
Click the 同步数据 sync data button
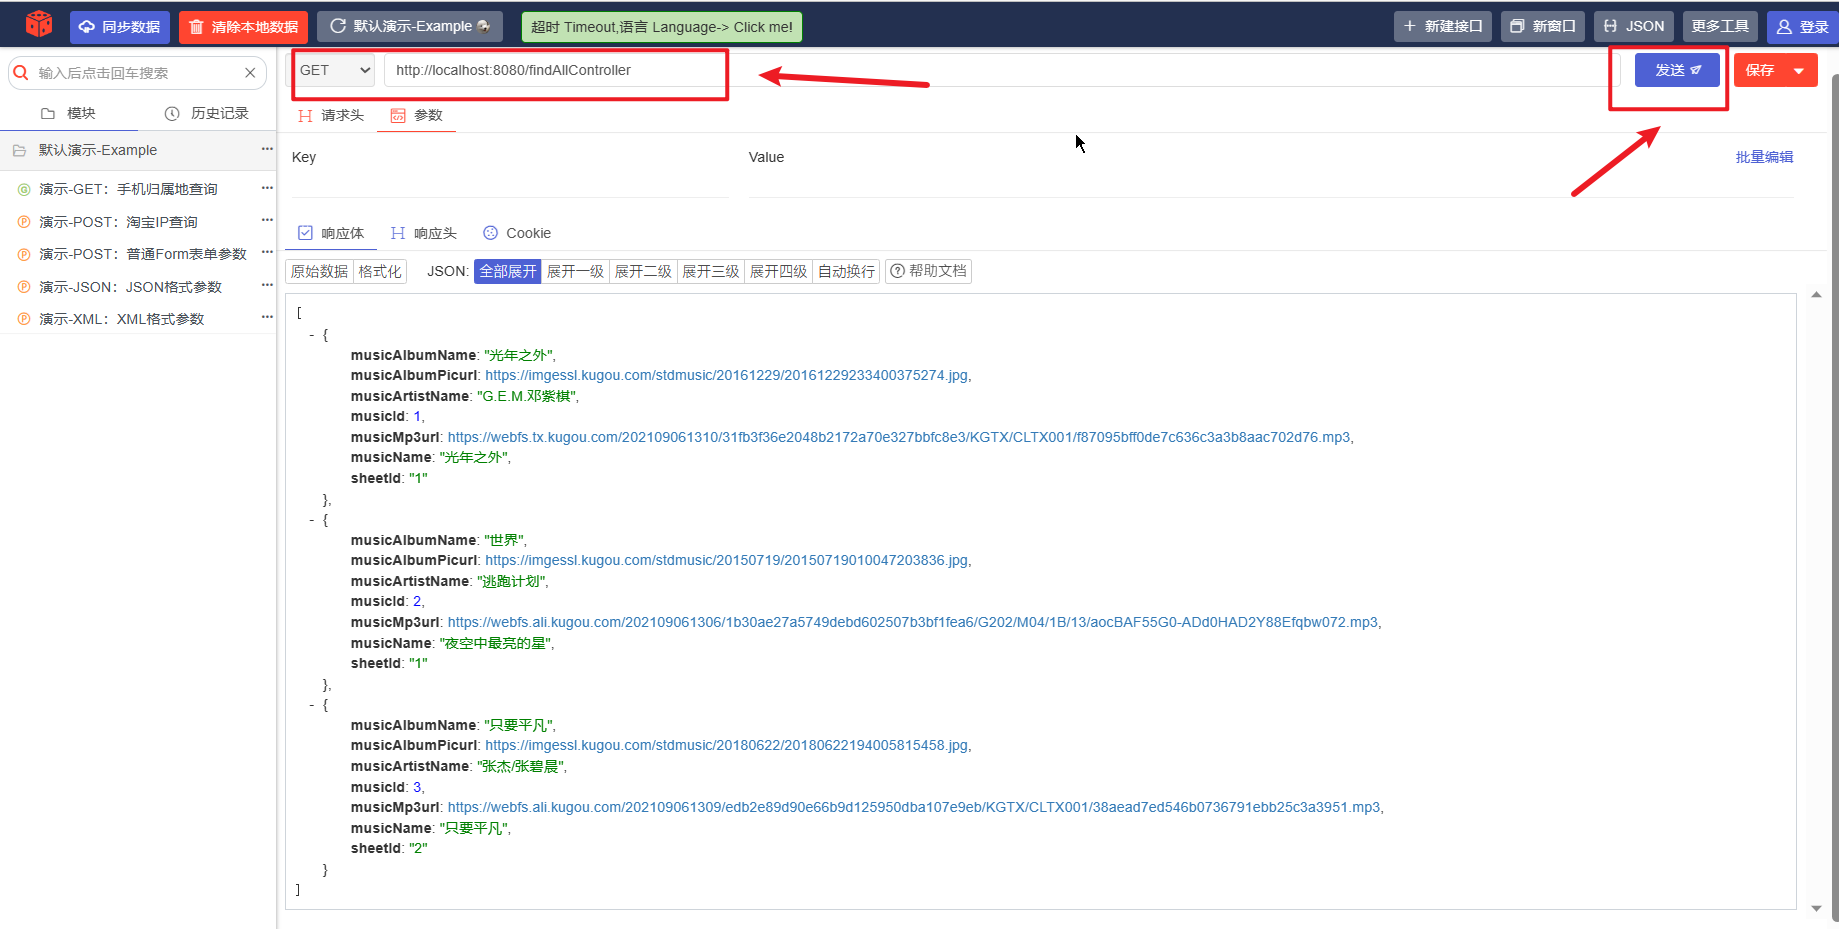click(120, 27)
